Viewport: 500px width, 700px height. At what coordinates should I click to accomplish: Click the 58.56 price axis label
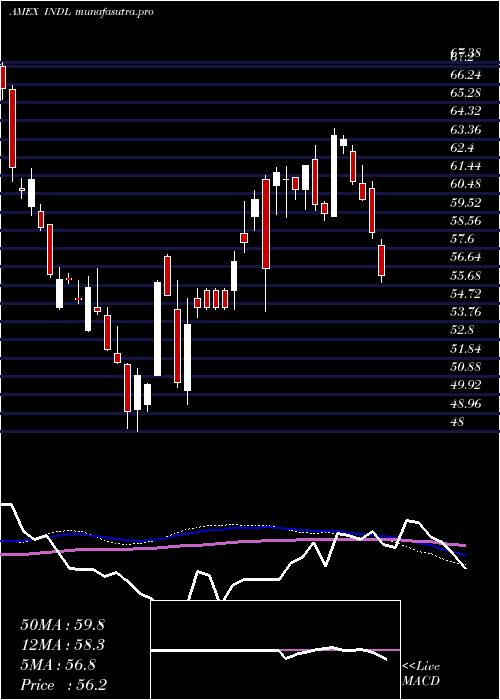(466, 221)
